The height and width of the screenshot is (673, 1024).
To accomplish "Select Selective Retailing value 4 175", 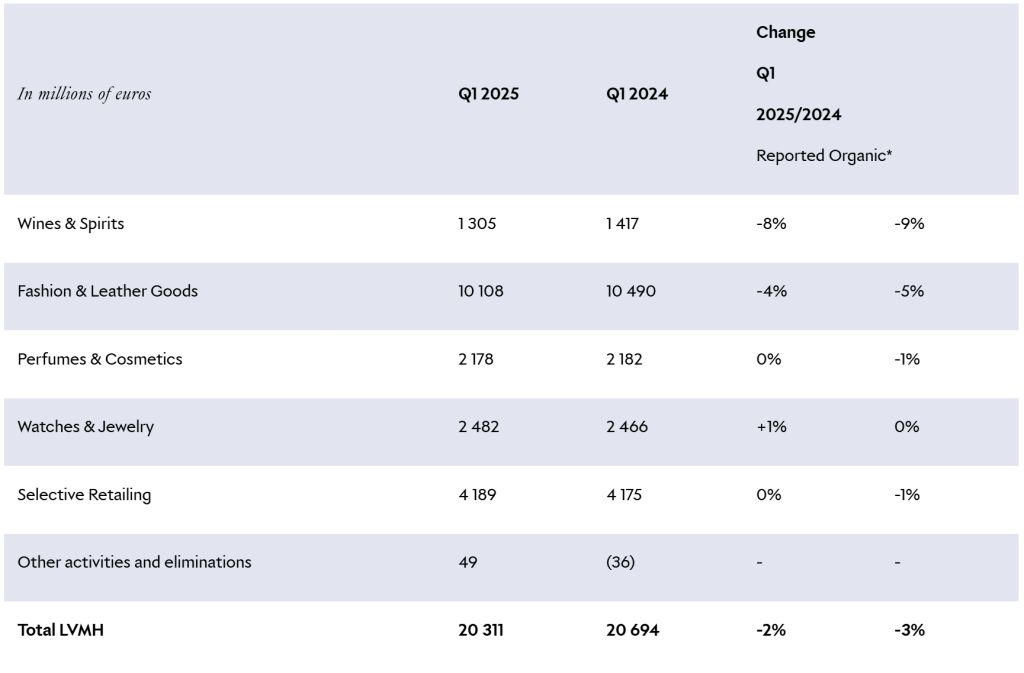I will click(x=627, y=495).
